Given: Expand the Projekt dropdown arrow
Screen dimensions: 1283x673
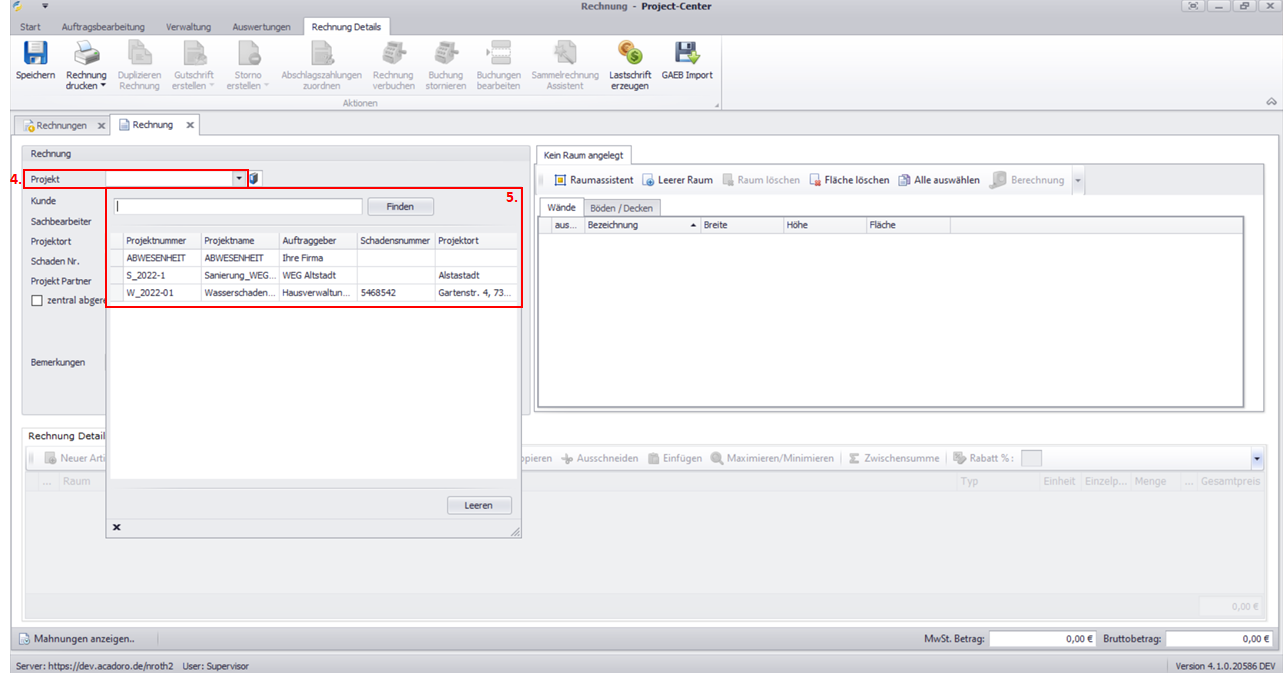Looking at the screenshot, I should pos(239,178).
